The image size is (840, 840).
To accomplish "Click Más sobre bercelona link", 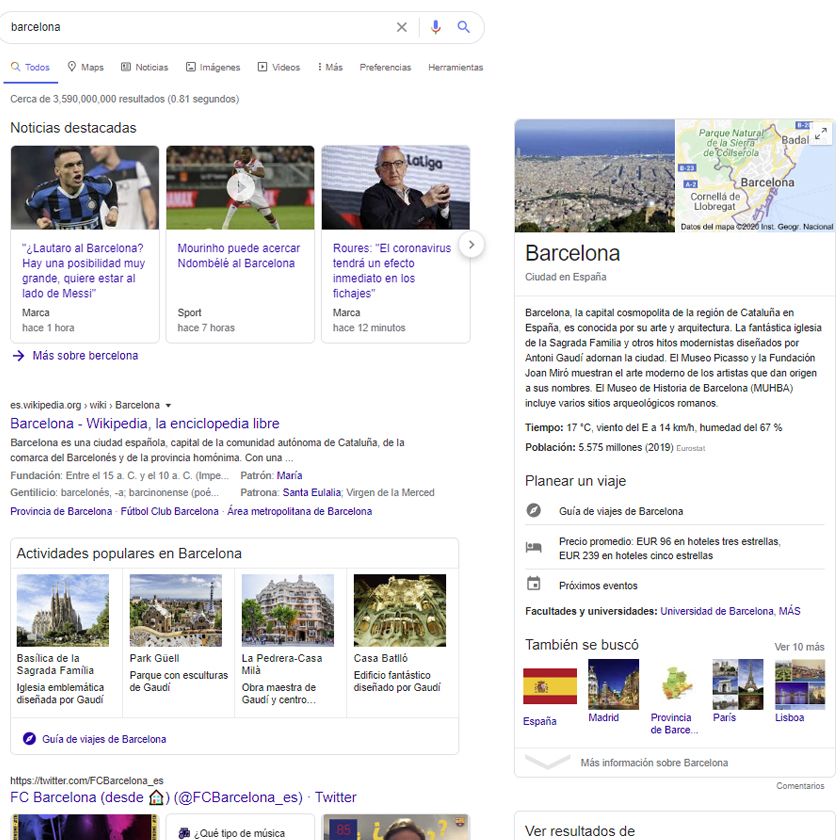I will pos(85,356).
